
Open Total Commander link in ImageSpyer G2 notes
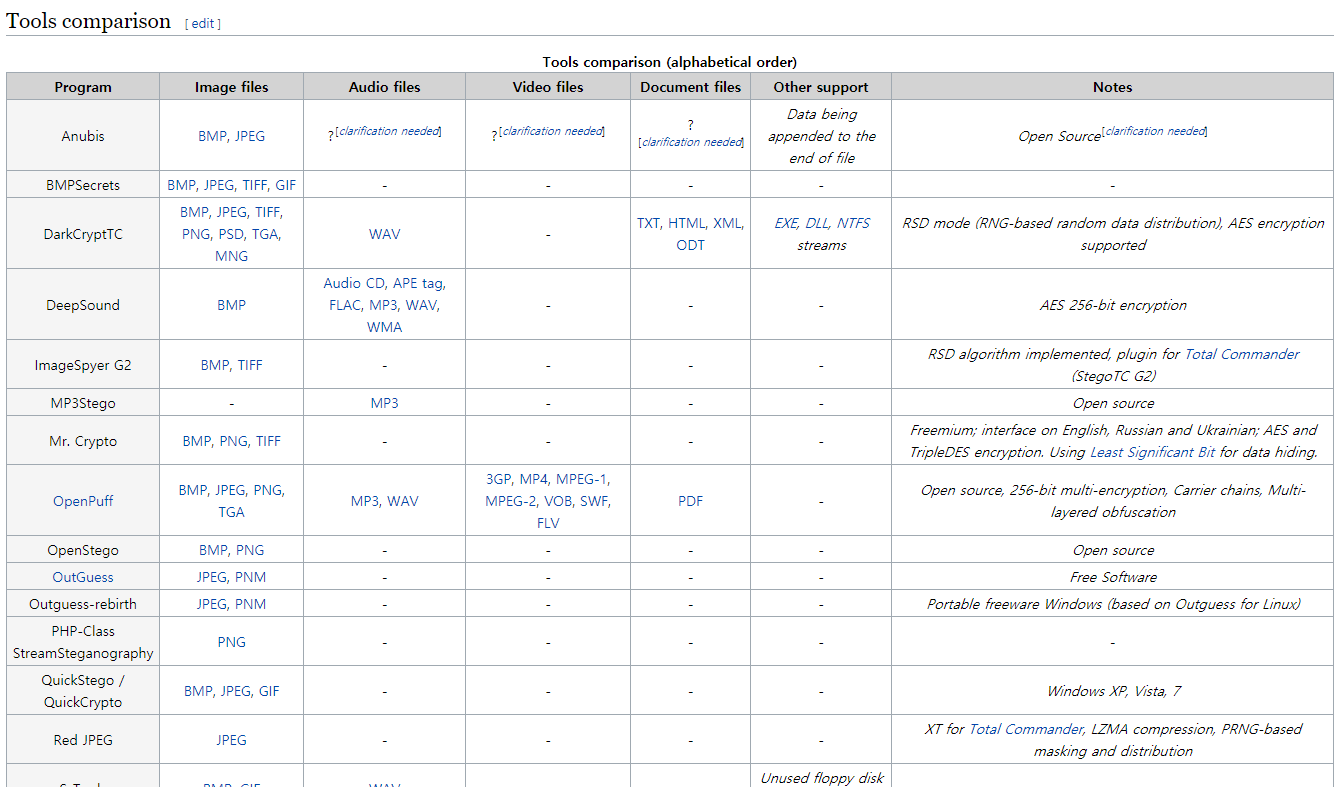click(x=1242, y=354)
